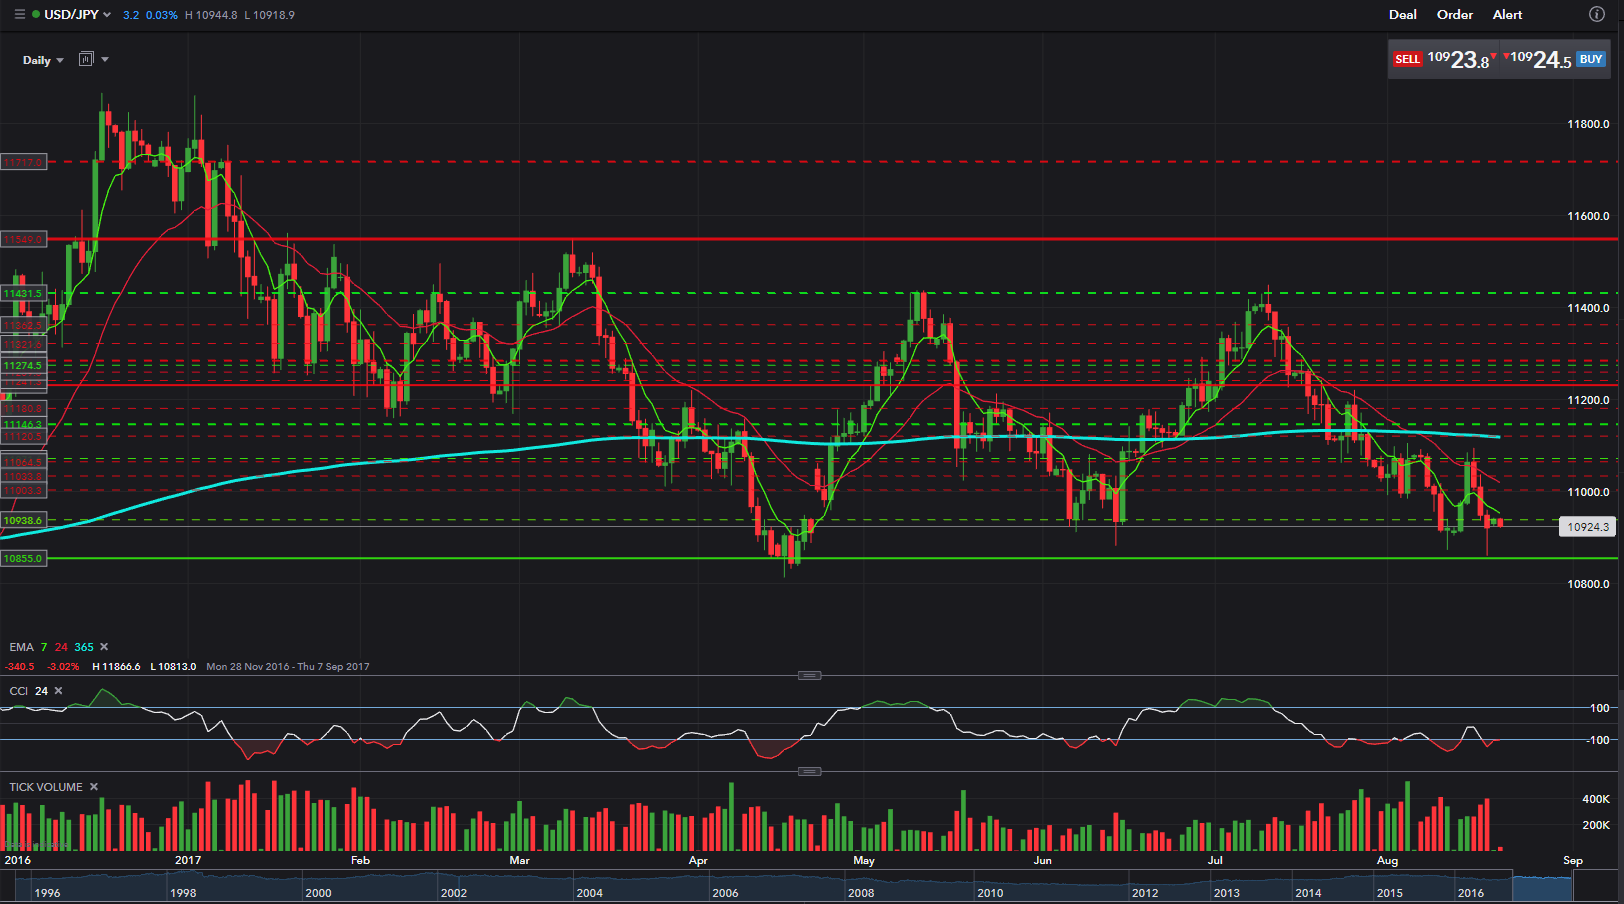The width and height of the screenshot is (1624, 904).
Task: Click the CCI period value 24
Action: click(x=41, y=691)
